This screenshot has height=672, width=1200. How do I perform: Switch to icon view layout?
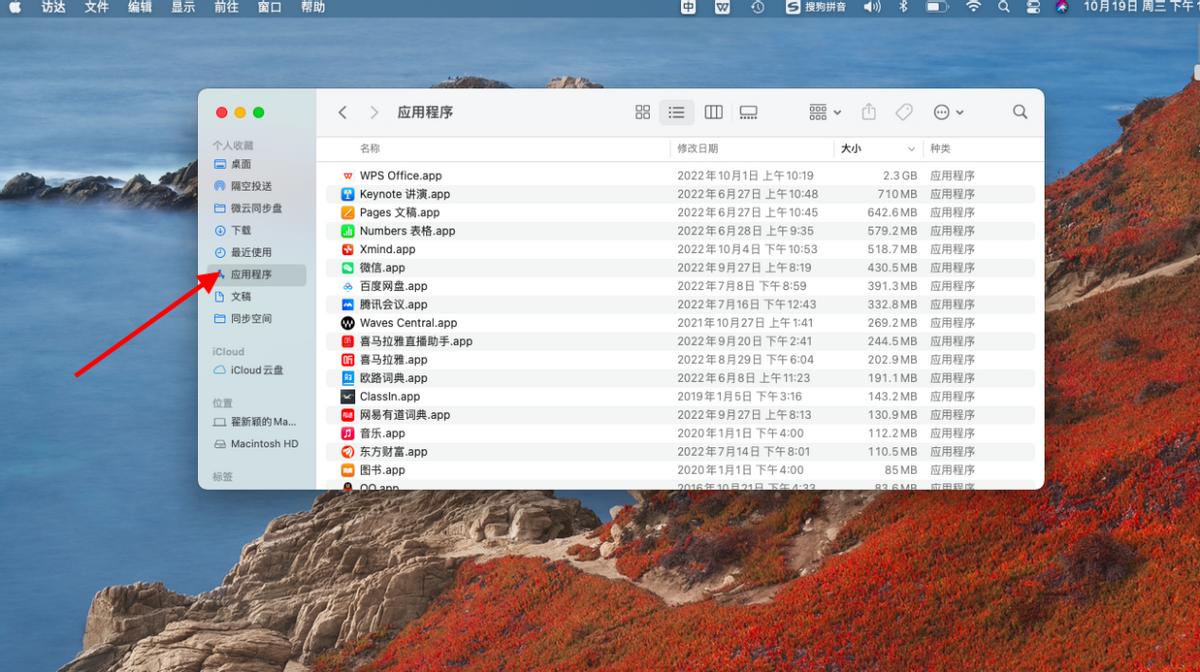(642, 112)
